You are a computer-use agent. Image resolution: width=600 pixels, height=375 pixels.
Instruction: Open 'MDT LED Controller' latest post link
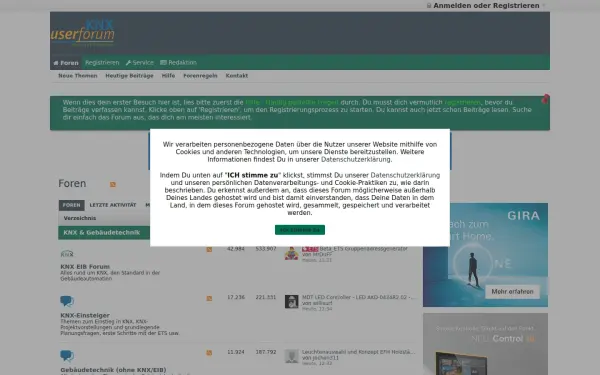pyautogui.click(x=358, y=297)
